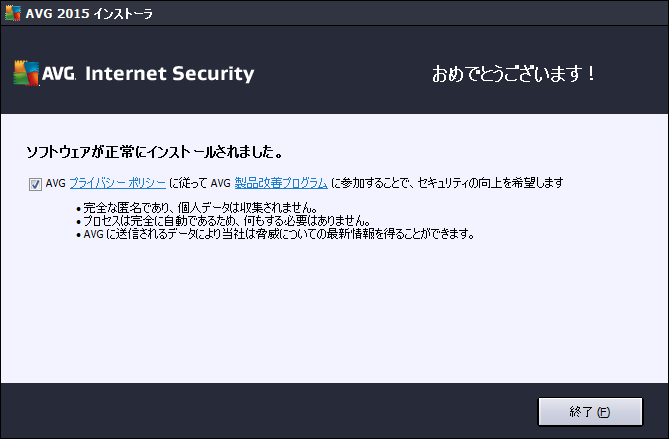
Task: Click the bullet about AVG に送信されるデータ
Action: pos(275,234)
